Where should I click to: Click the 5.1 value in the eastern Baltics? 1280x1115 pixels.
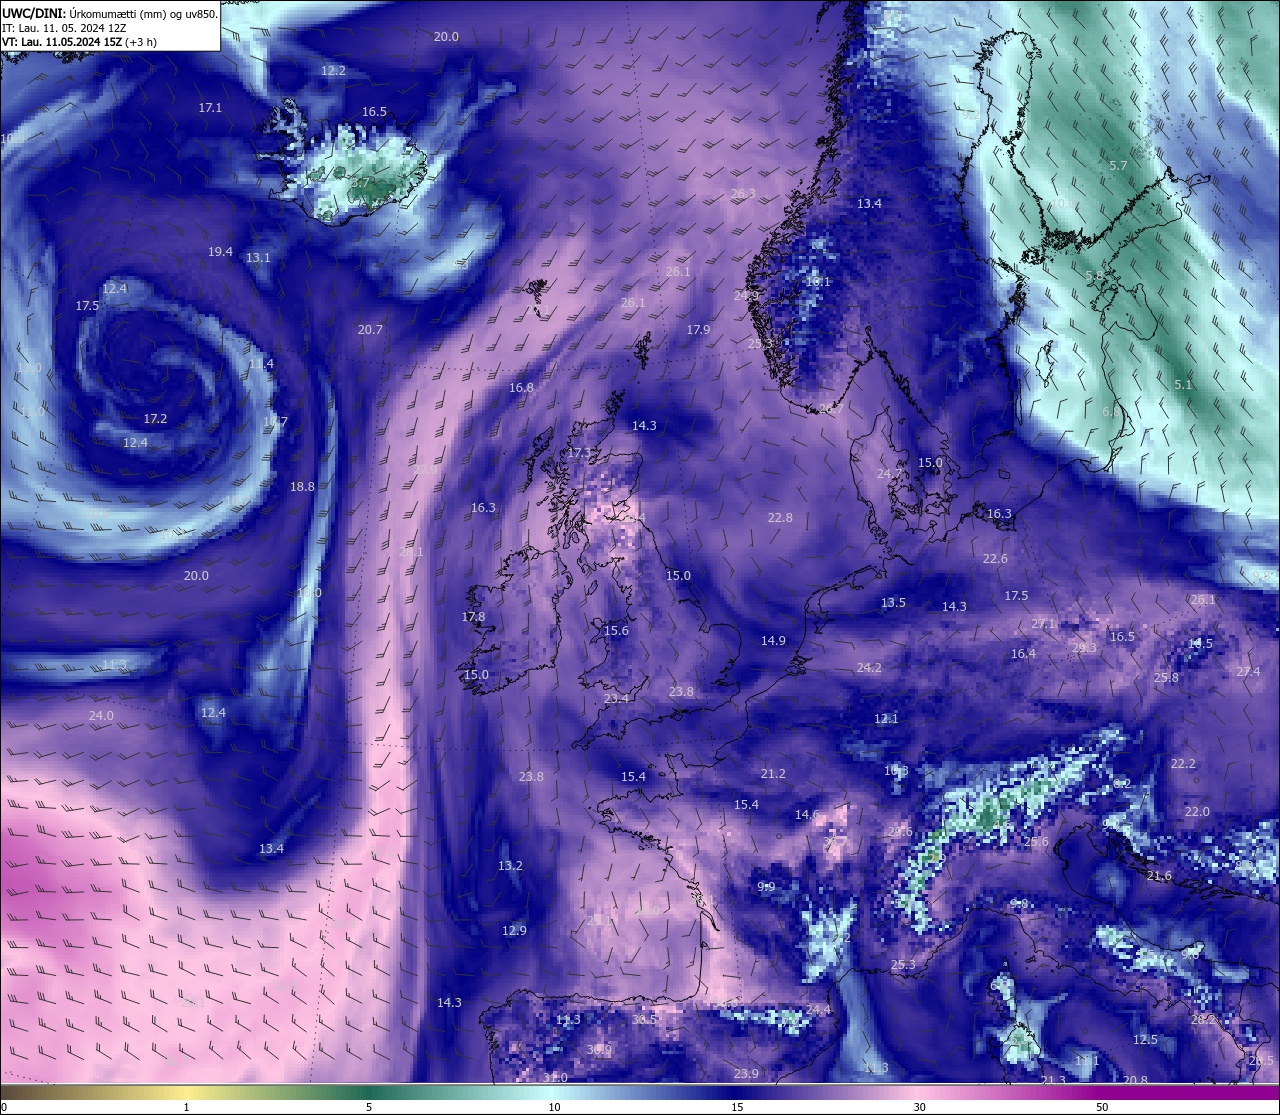[x=1183, y=384]
